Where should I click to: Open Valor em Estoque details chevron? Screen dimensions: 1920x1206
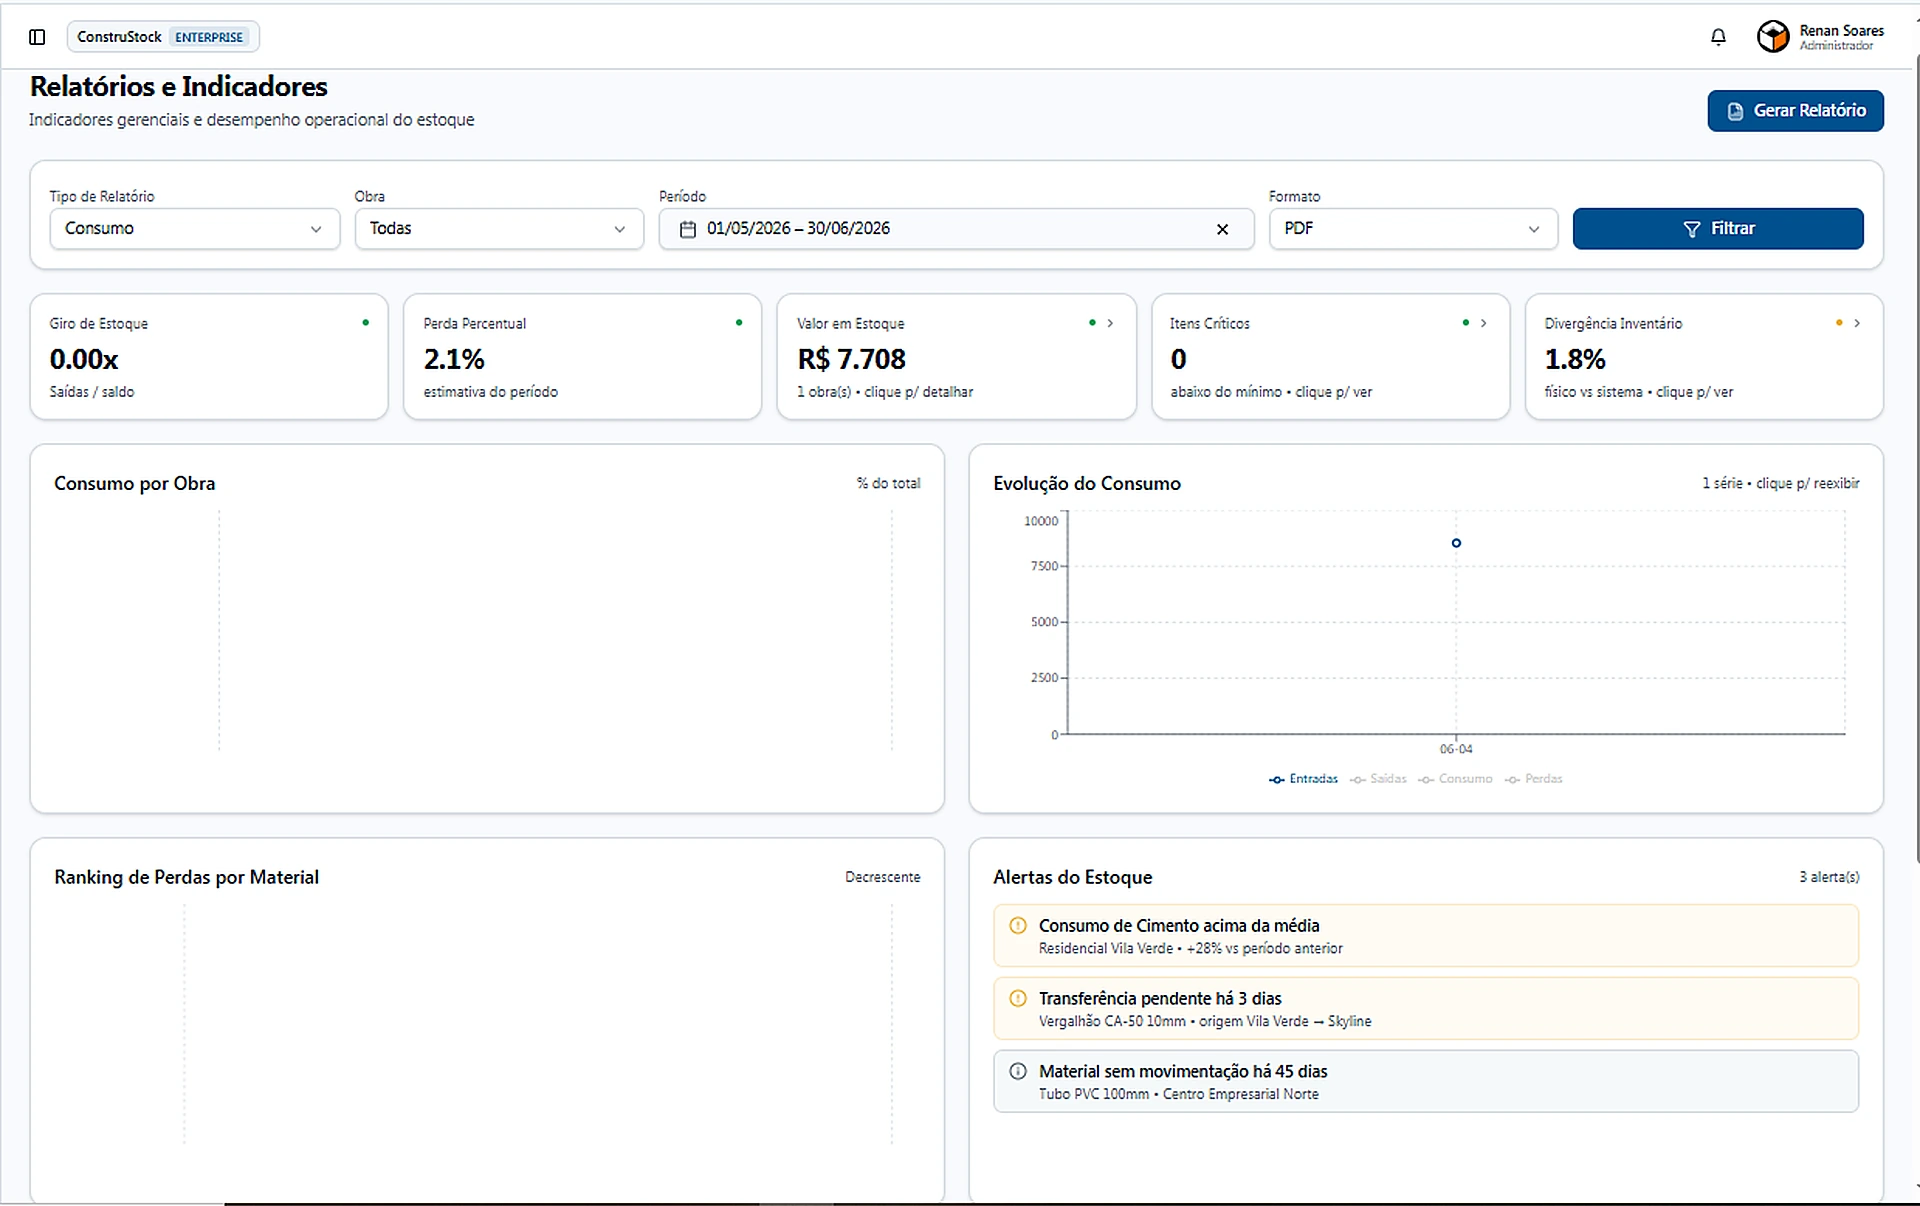[x=1110, y=323]
